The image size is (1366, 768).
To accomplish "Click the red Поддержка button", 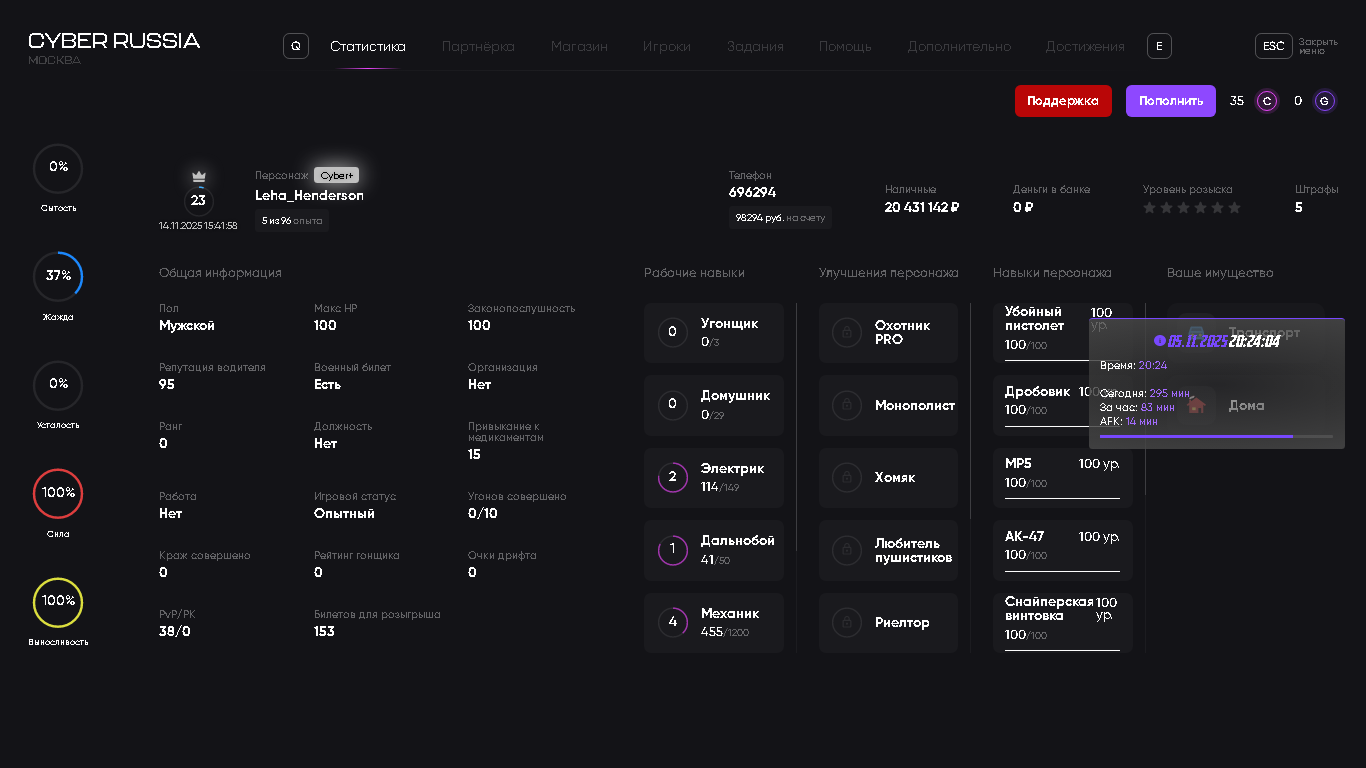I will pos(1062,101).
